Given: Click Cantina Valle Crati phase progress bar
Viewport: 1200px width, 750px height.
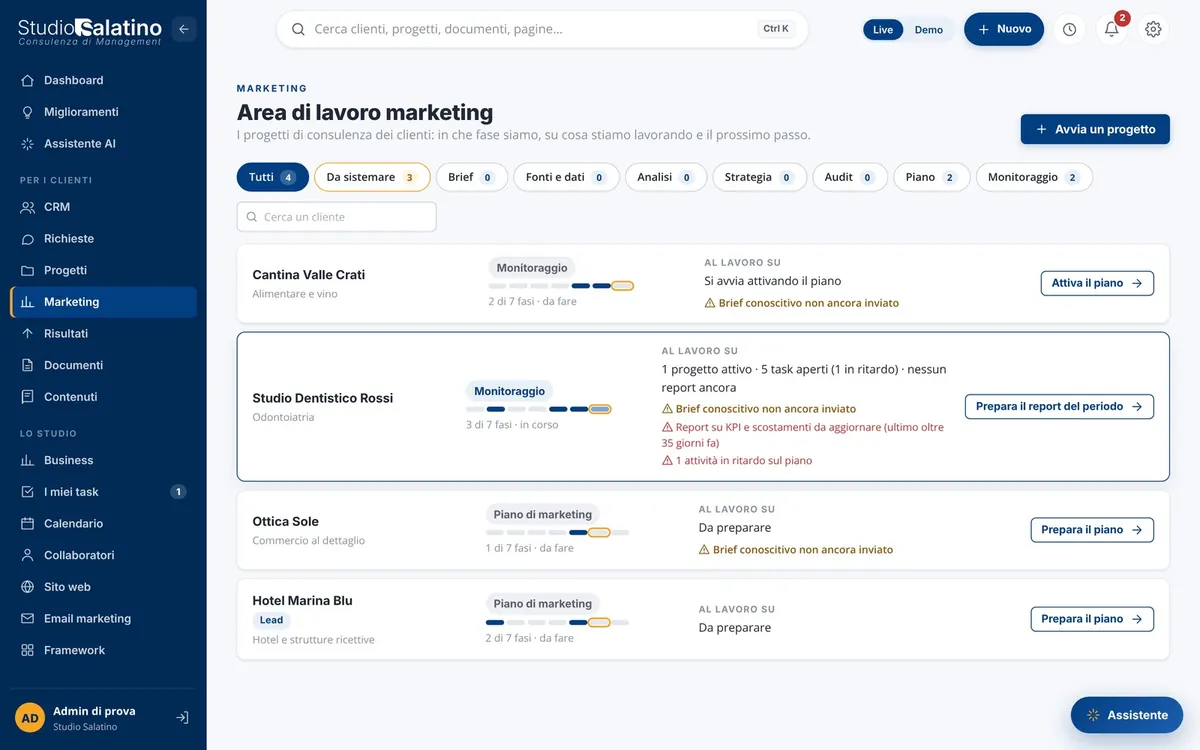Looking at the screenshot, I should tap(561, 286).
